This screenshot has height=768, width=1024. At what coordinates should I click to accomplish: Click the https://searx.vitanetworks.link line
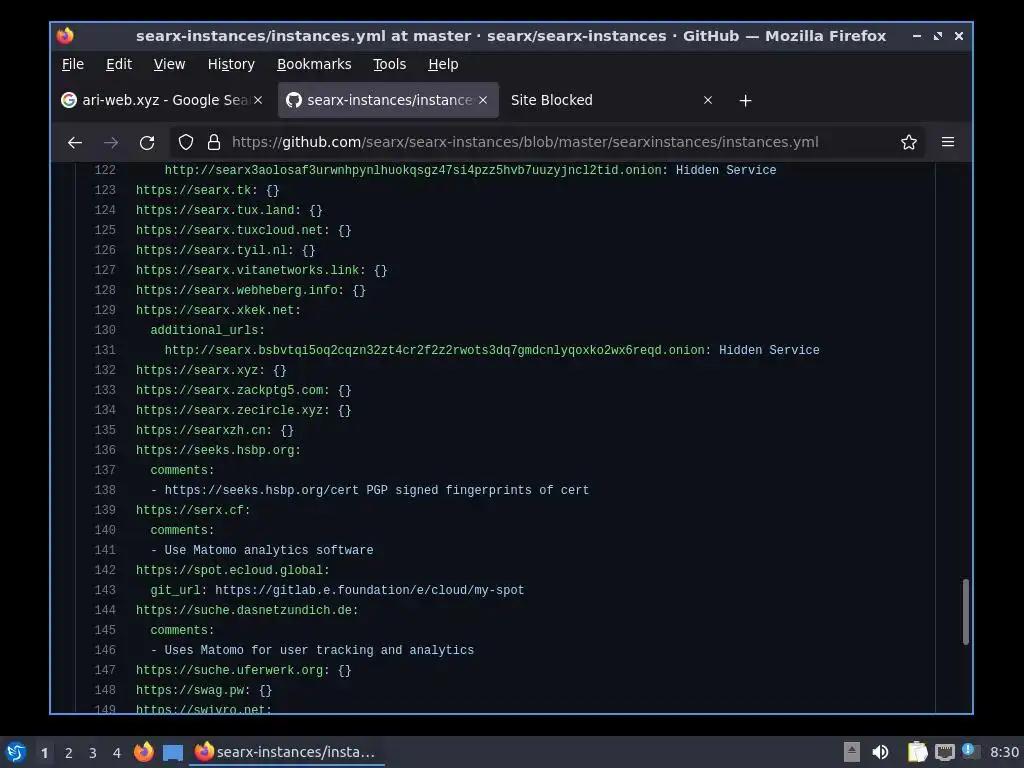261,270
